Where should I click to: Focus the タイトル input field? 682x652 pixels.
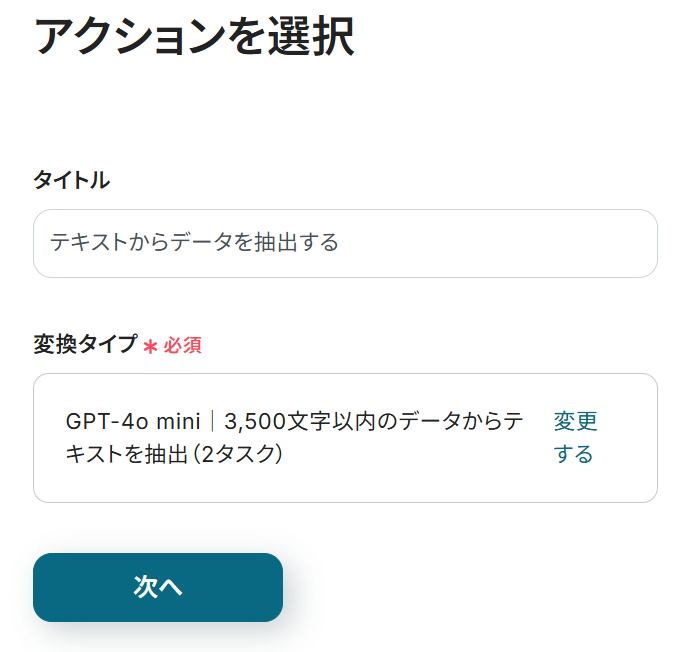(345, 243)
